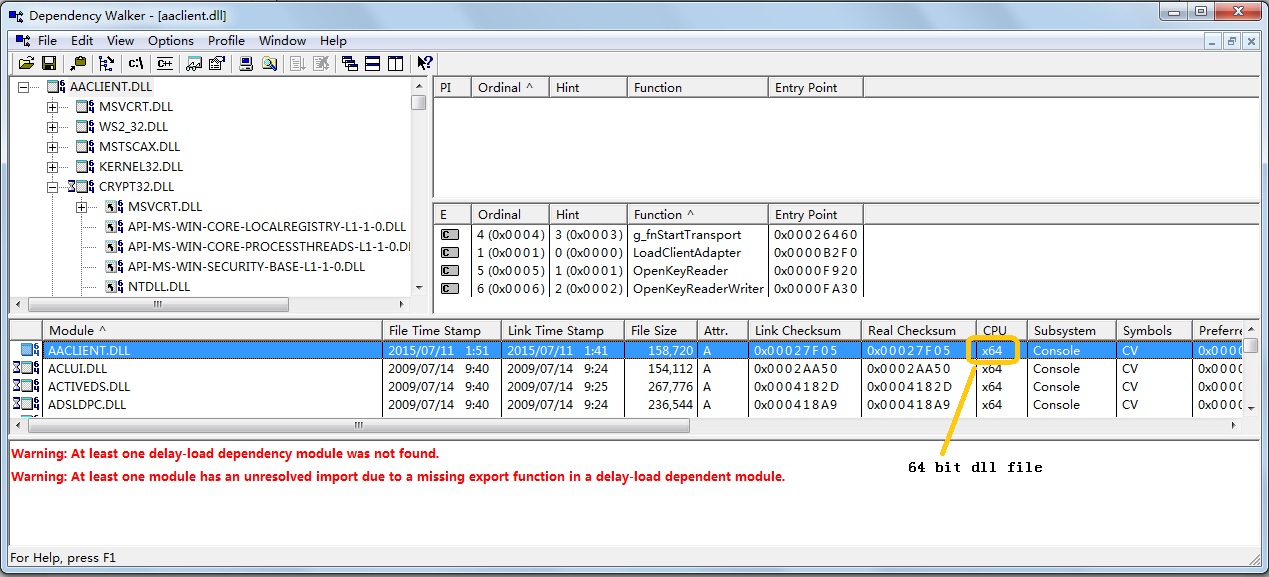Sort module list by Module column header
The width and height of the screenshot is (1269, 577).
click(212, 330)
